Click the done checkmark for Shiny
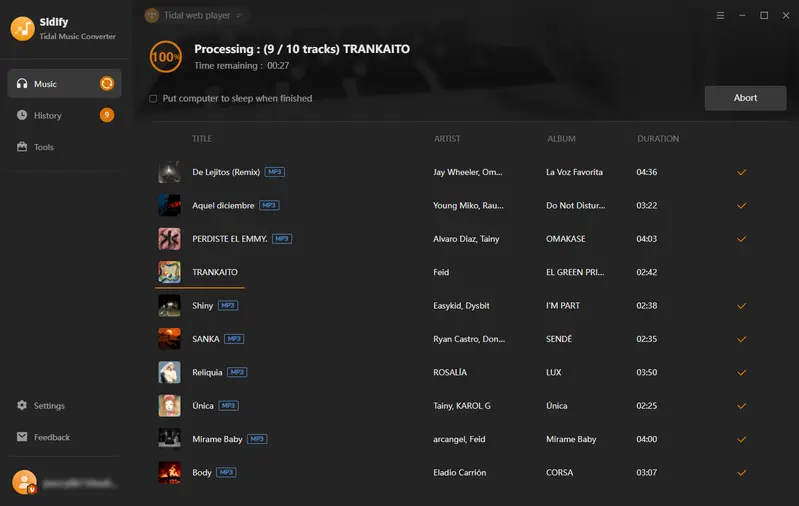Screen dimensions: 799x506 coord(741,306)
